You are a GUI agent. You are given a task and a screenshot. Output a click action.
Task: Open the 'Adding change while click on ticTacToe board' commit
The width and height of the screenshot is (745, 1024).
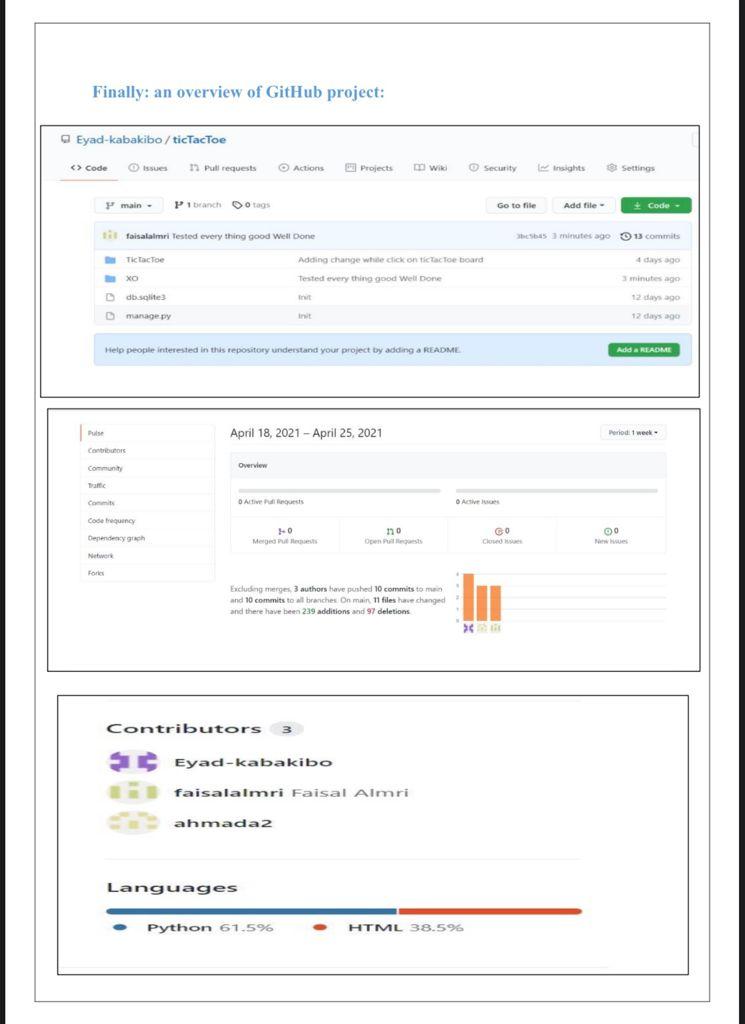(390, 260)
